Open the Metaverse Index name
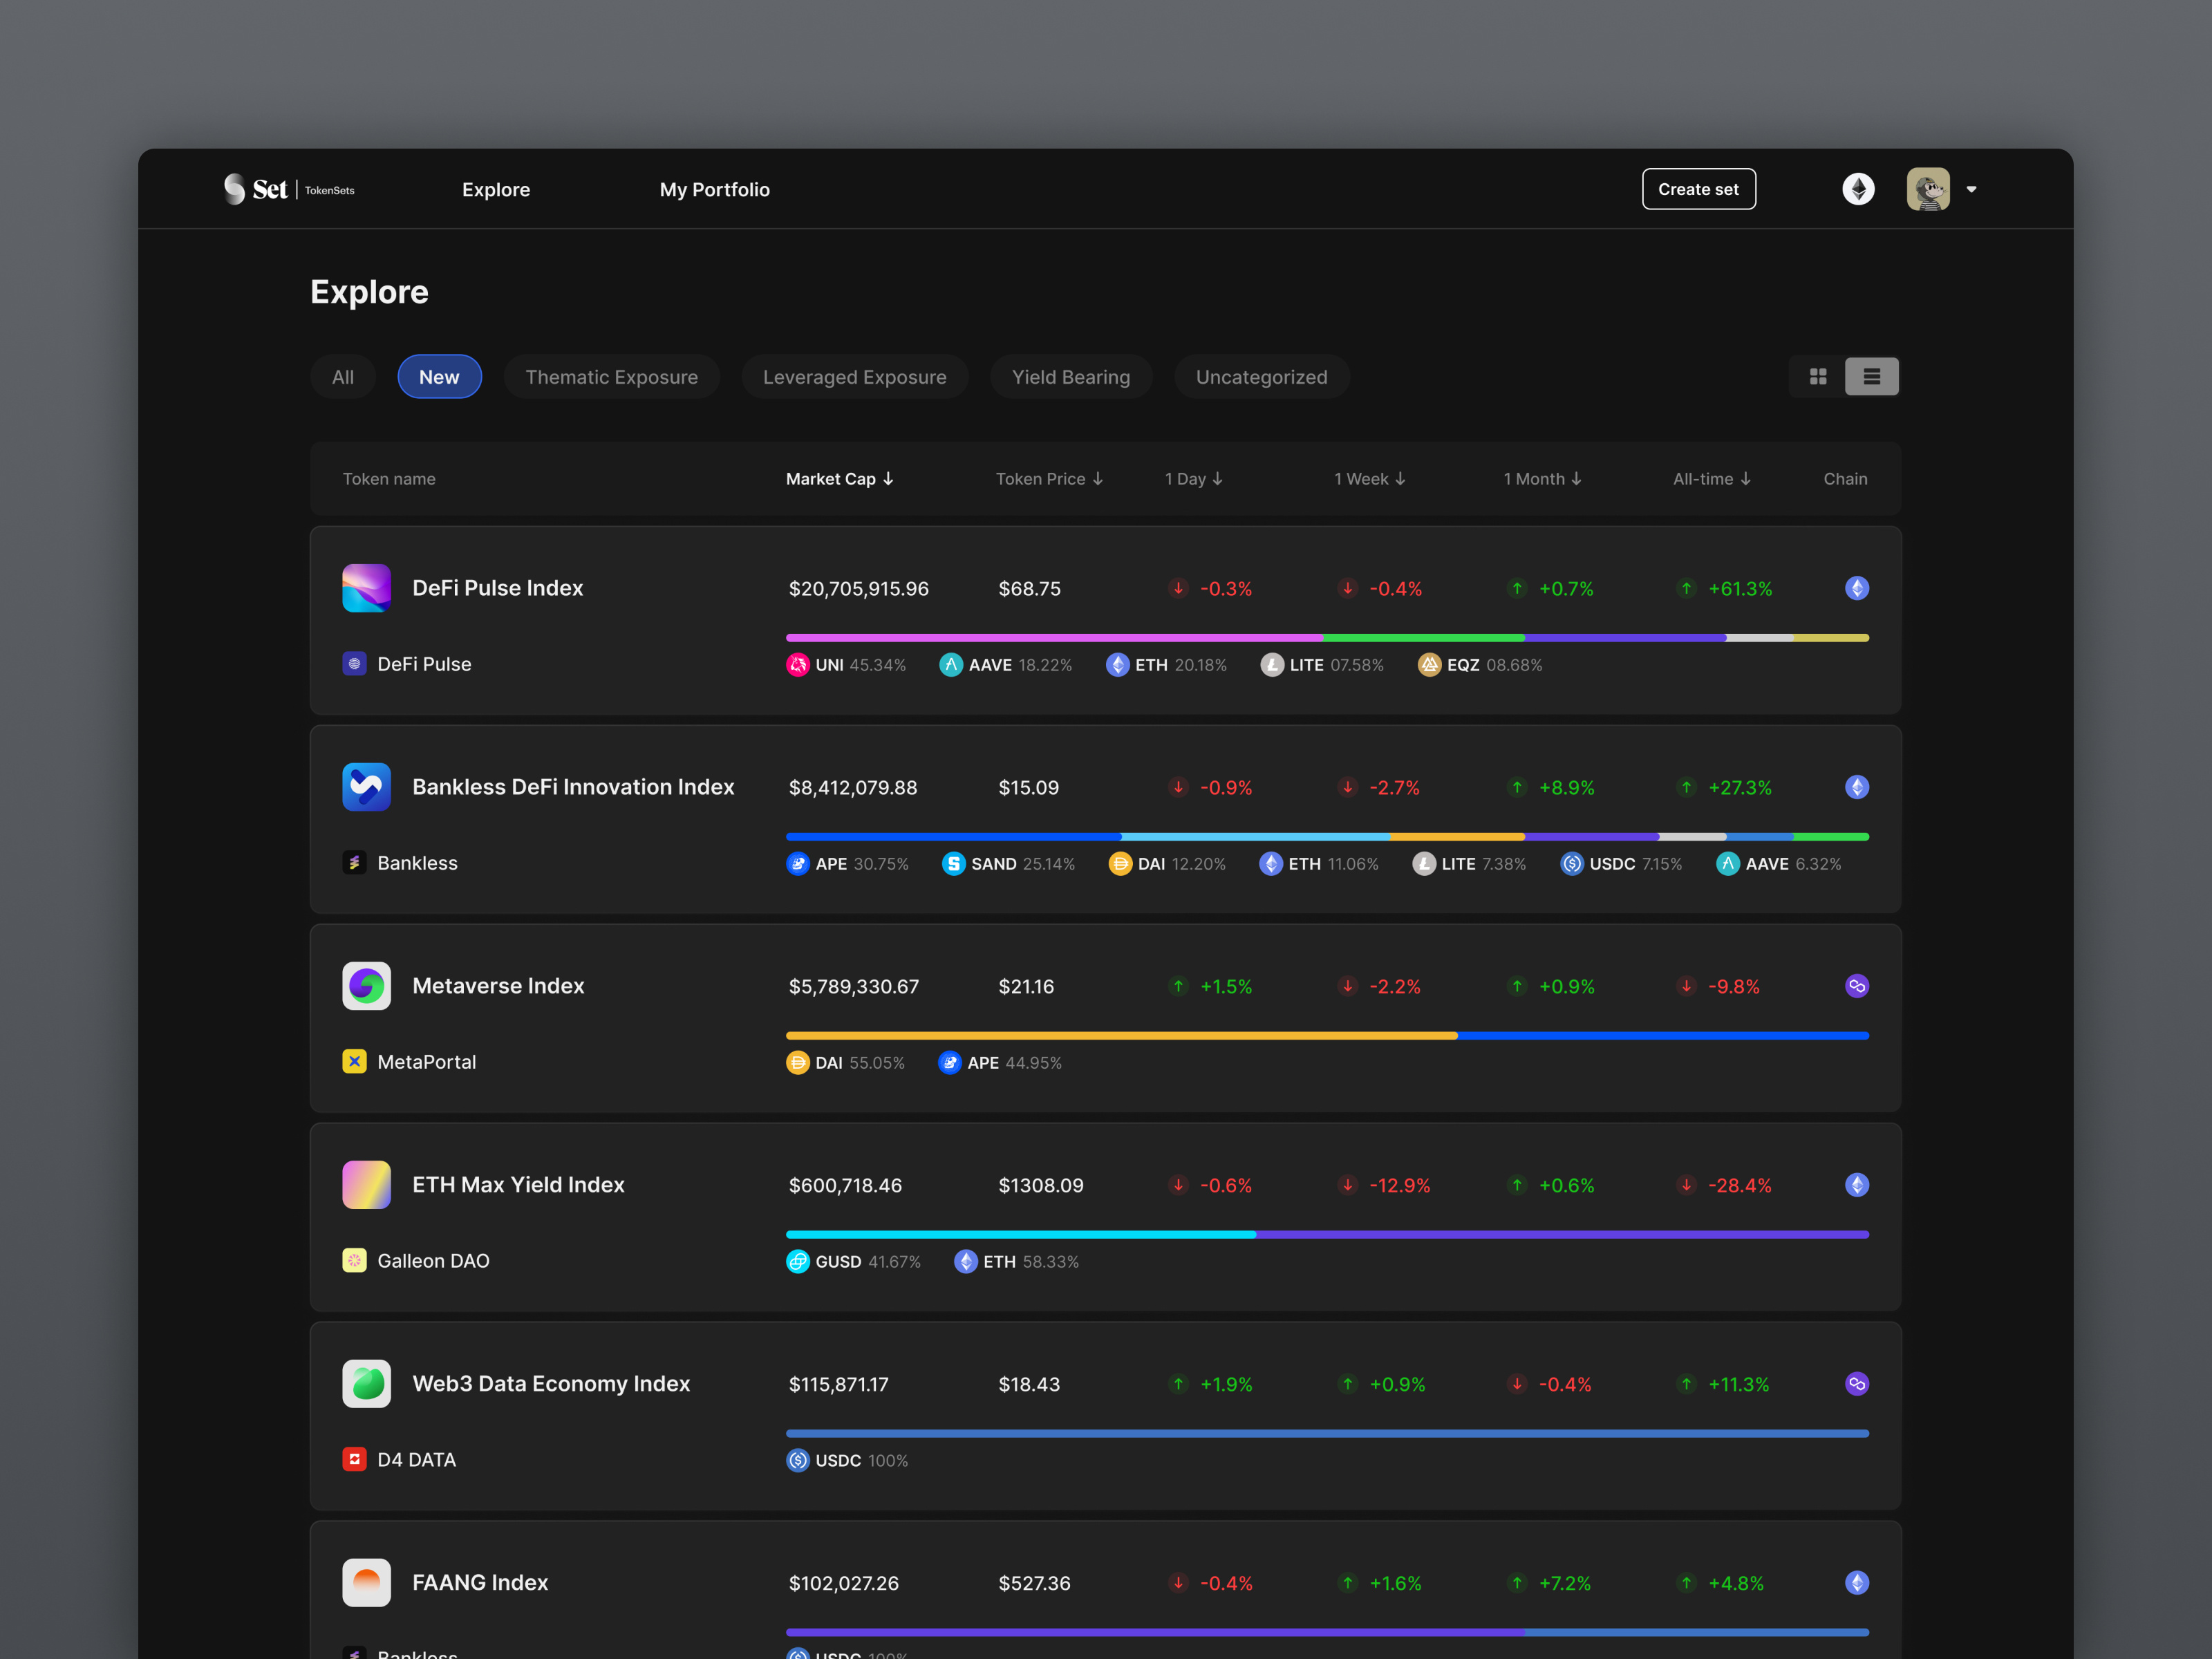 tap(498, 986)
